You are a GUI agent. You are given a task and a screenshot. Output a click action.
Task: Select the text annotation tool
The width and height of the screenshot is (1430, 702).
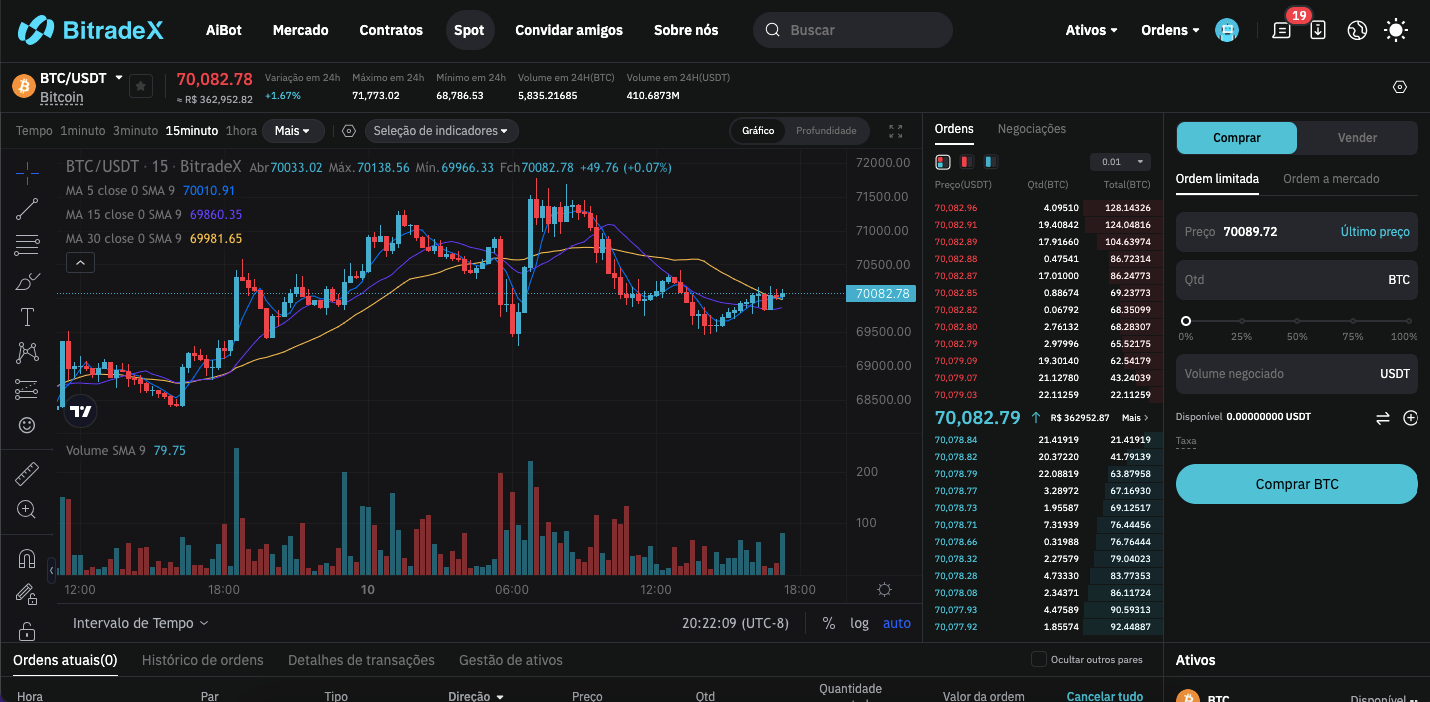coord(27,317)
